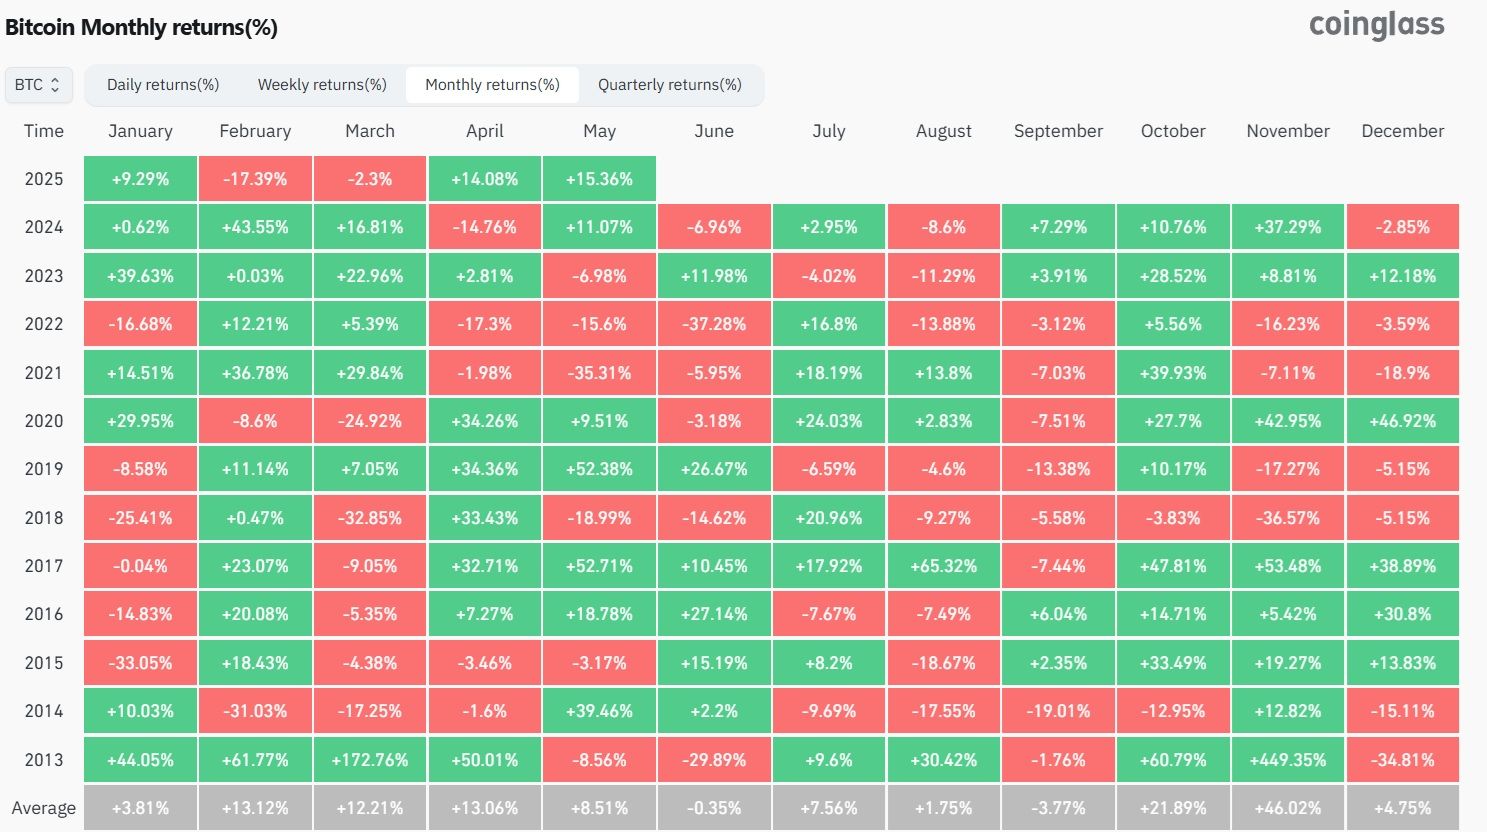Image resolution: width=1487 pixels, height=832 pixels.
Task: Click the up-down chevron beside BTC
Action: [55, 85]
